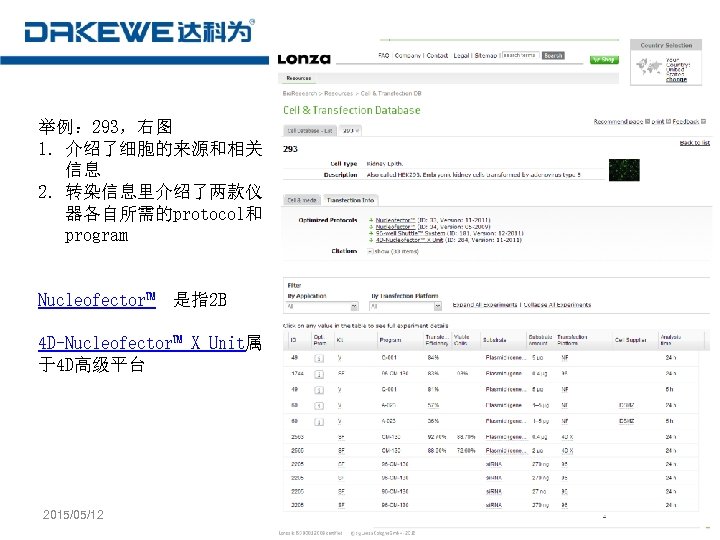The width and height of the screenshot is (720, 540).
Task: Click the Analysis time column header
Action: 670,340
